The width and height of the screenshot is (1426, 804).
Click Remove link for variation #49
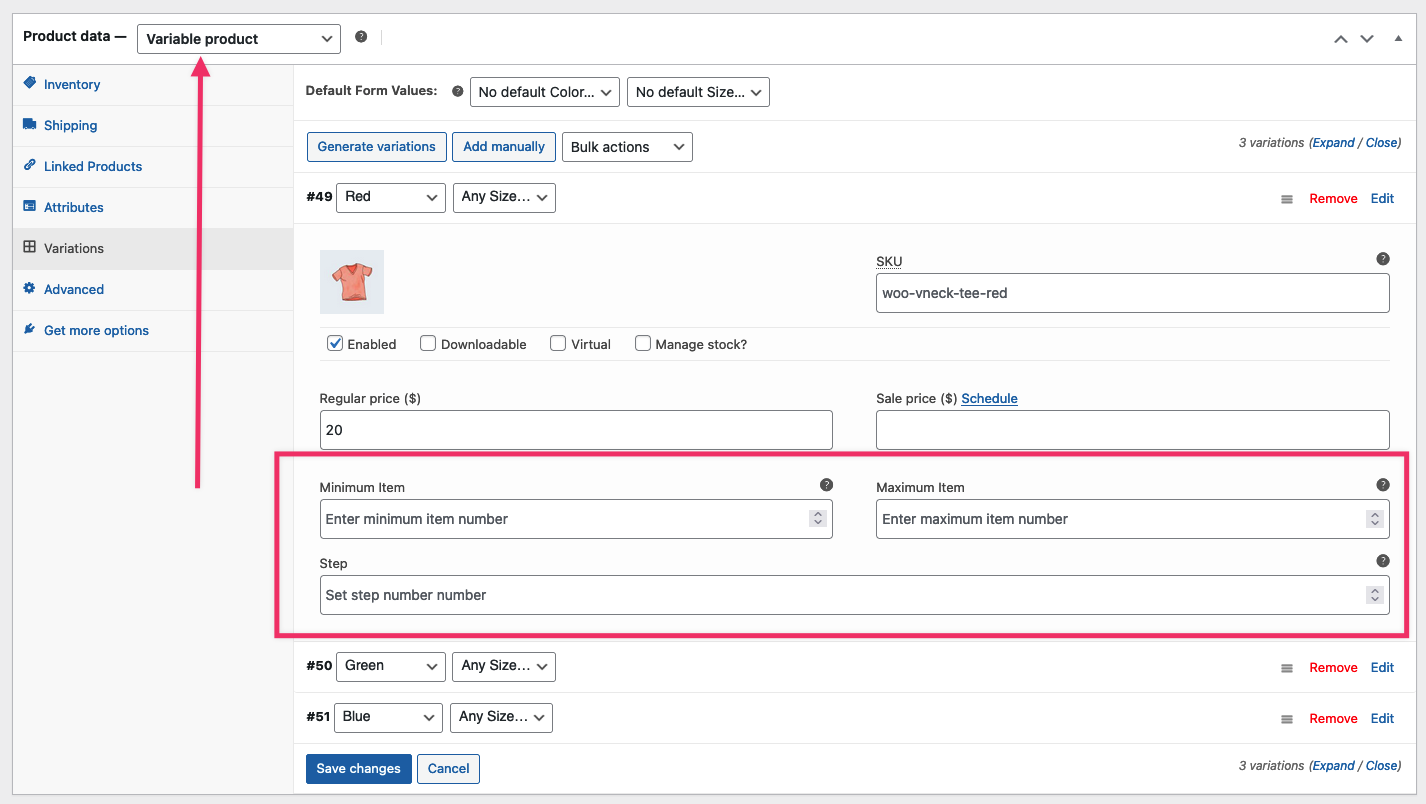1333,199
